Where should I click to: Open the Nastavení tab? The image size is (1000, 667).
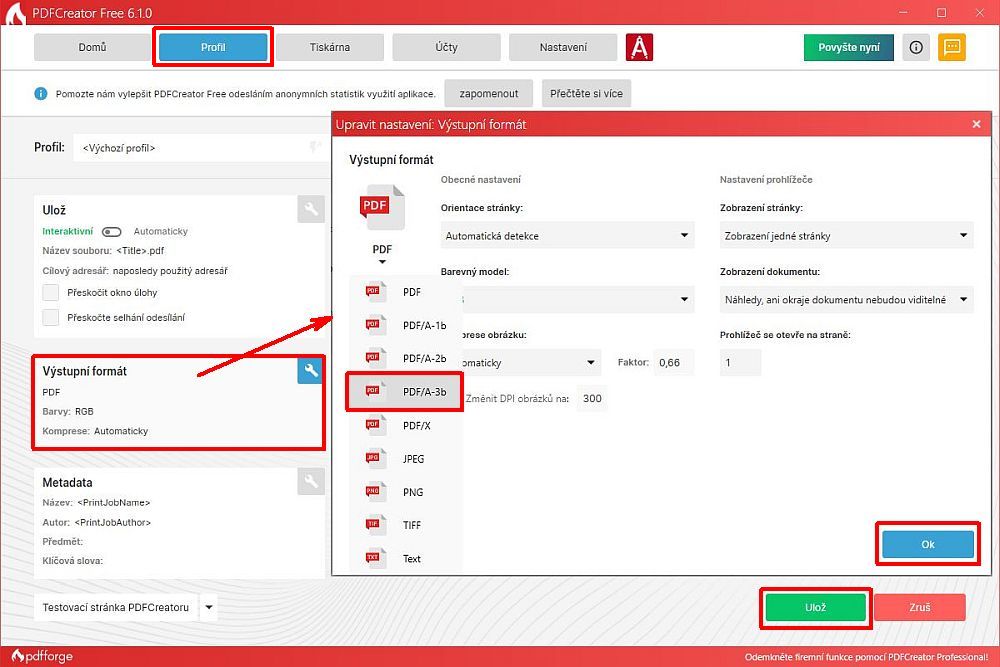tap(562, 47)
